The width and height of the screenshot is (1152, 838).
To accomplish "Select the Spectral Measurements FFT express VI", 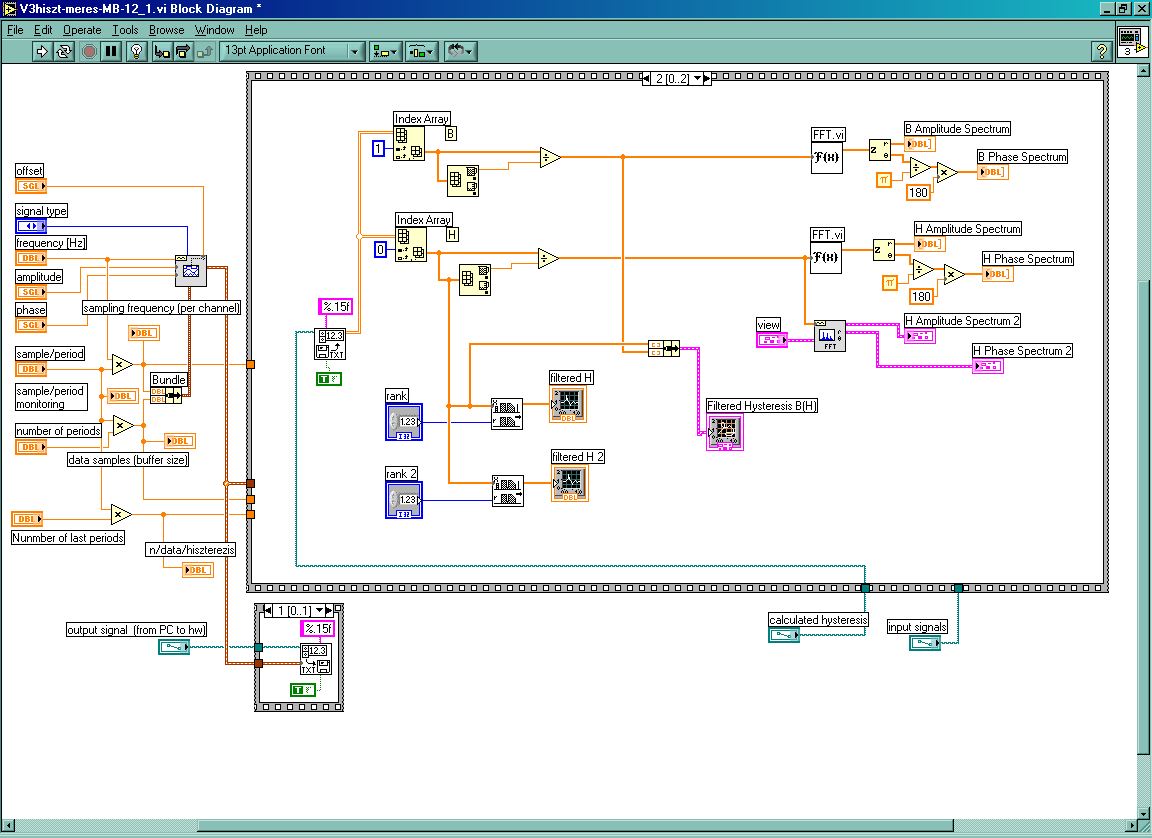I will click(x=830, y=336).
